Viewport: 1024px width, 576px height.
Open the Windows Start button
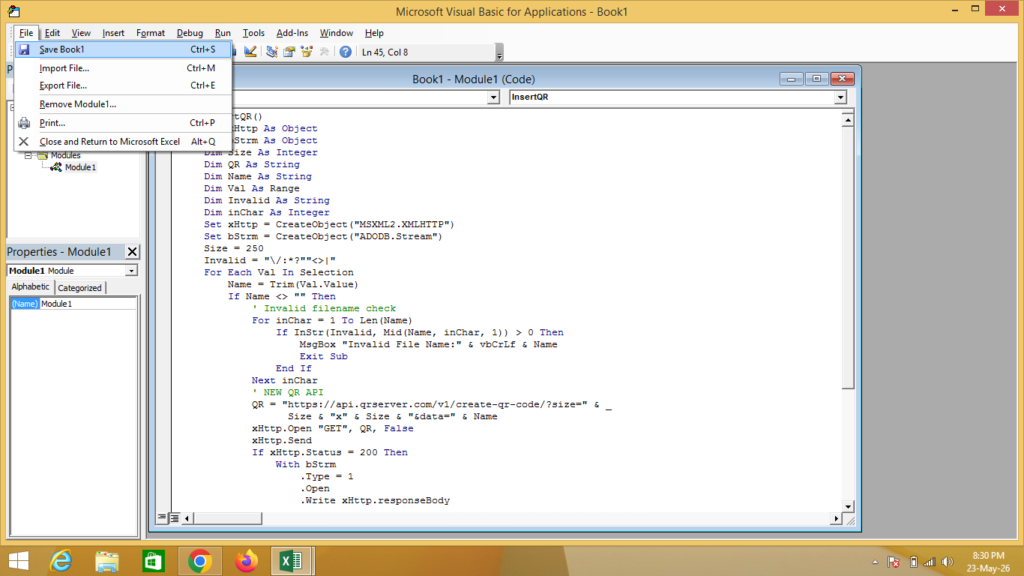coord(18,561)
